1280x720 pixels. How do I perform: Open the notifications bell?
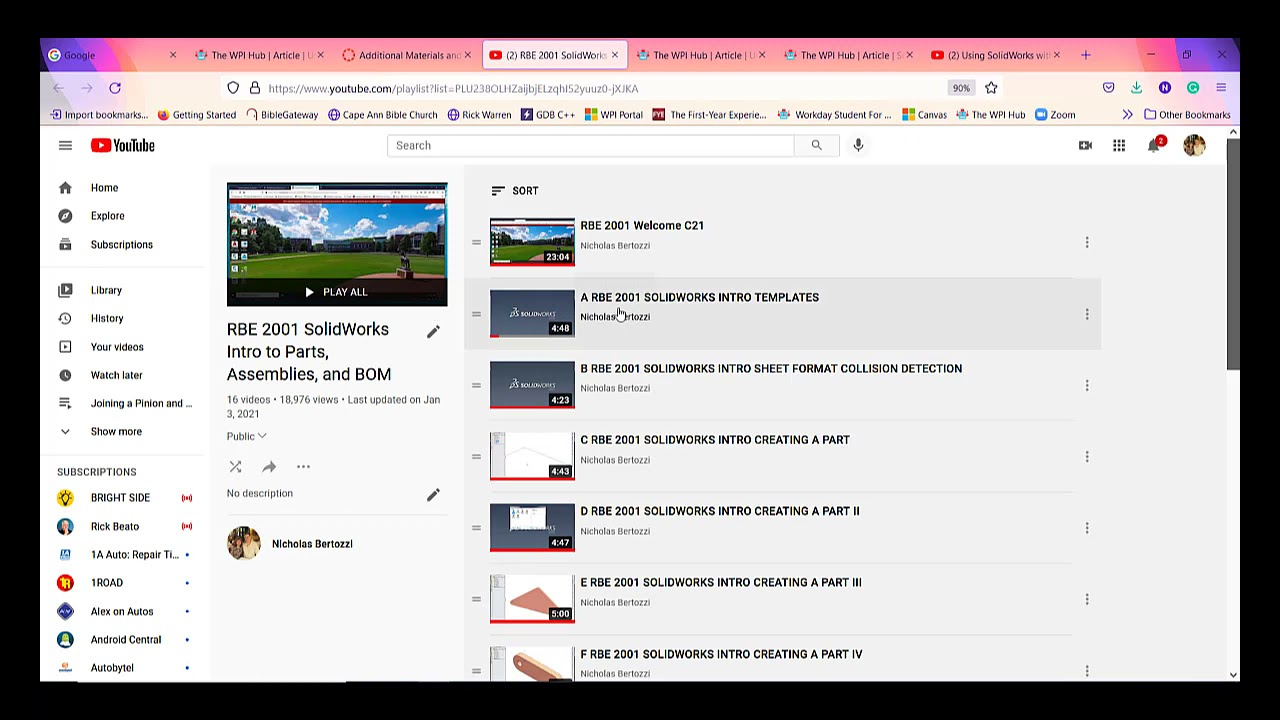coord(1155,145)
